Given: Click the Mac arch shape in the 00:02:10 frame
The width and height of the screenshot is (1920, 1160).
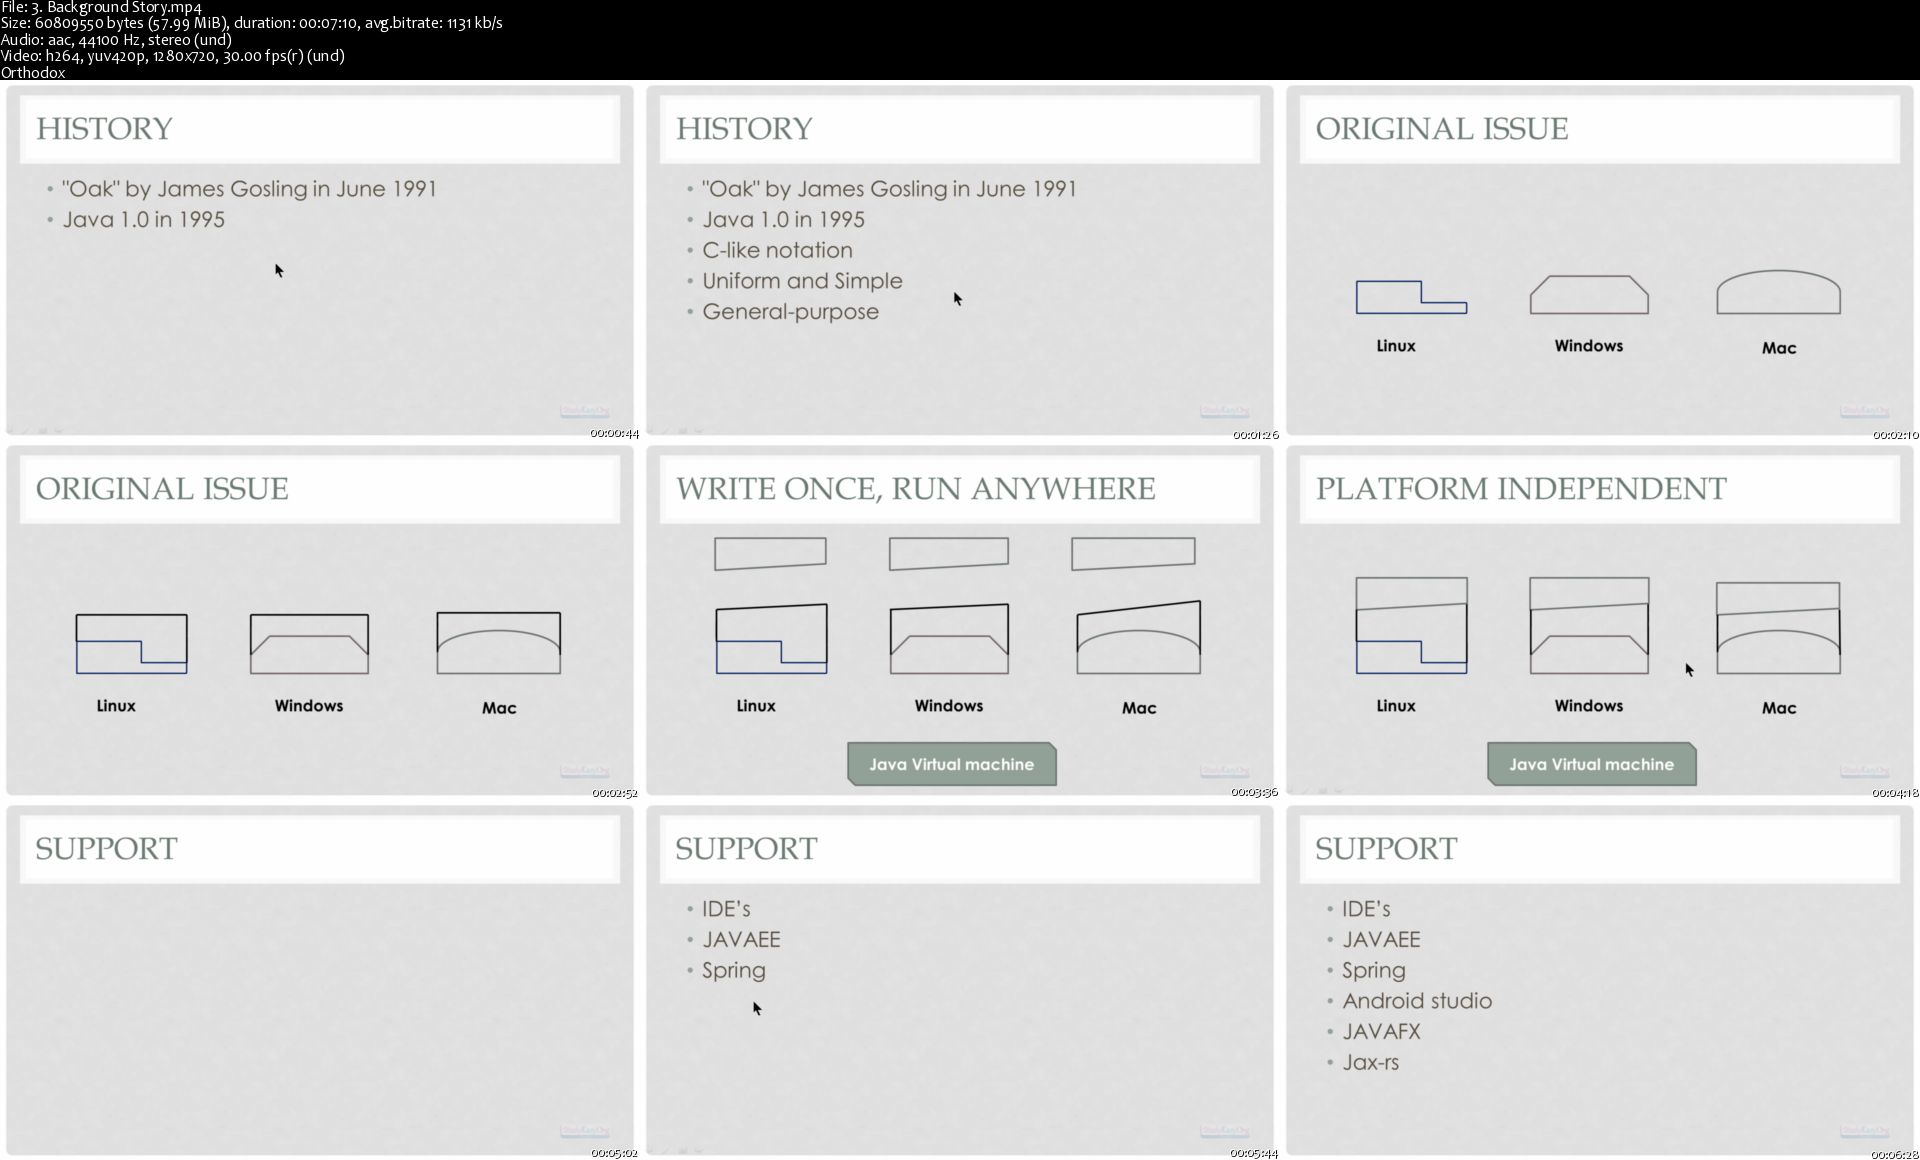Looking at the screenshot, I should coord(1778,292).
